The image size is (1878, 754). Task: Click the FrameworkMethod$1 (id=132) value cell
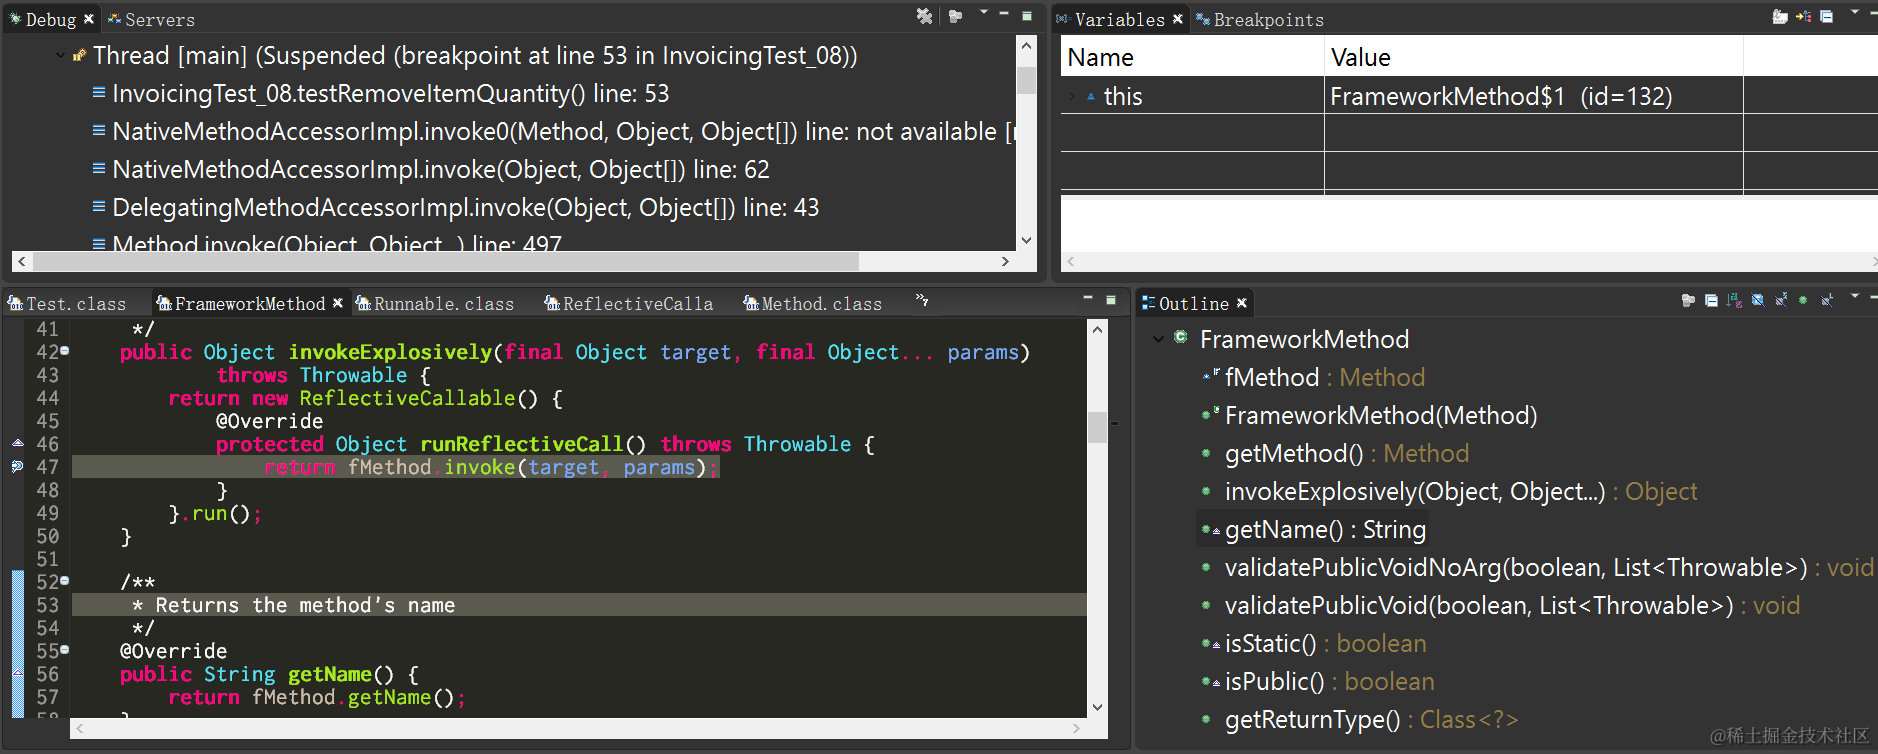point(1501,97)
